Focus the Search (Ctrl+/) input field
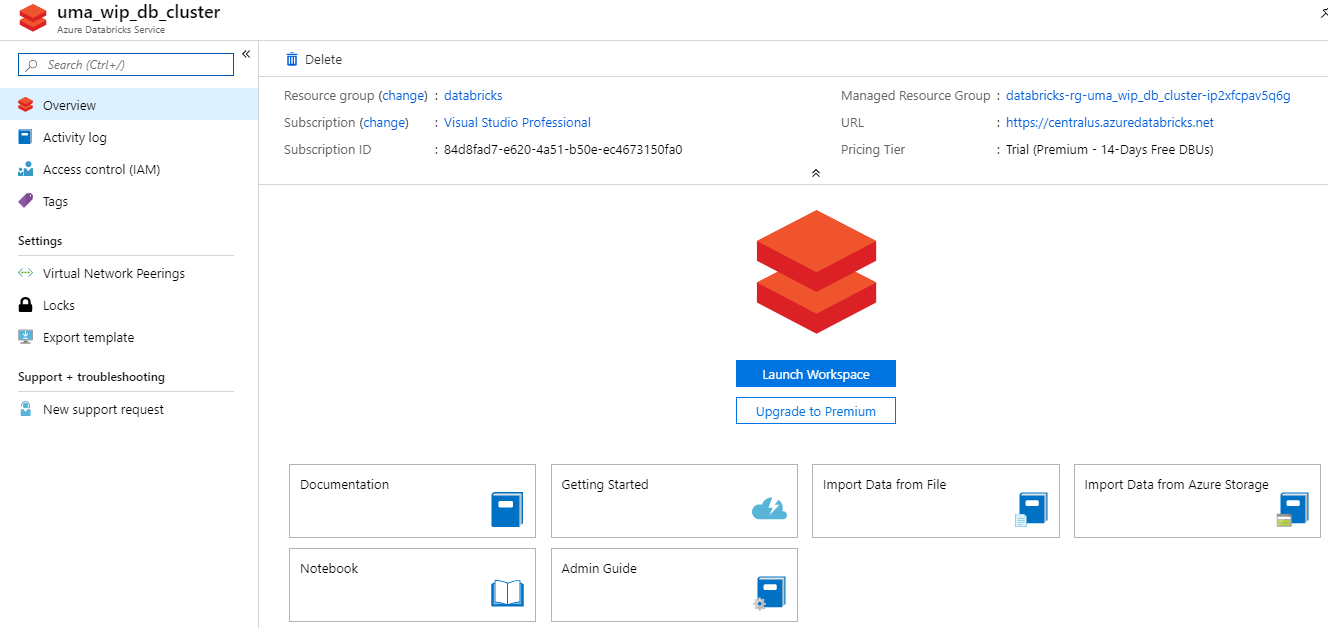This screenshot has width=1328, height=628. pos(126,65)
